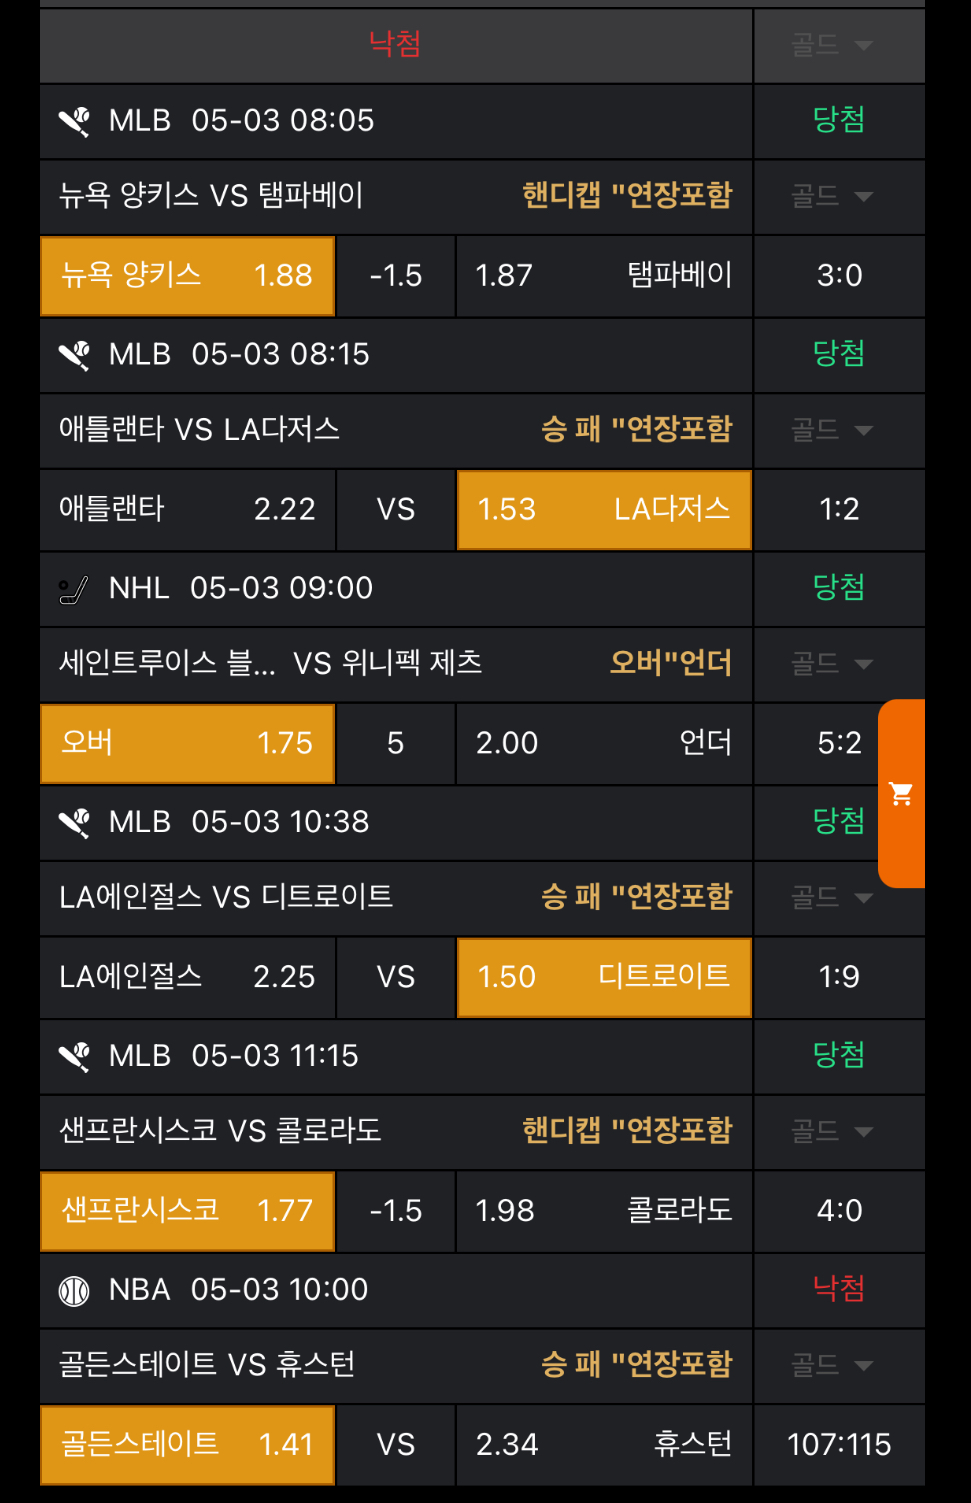The height and width of the screenshot is (1503, 971).
Task: Click hockey stick icon for NHL game
Action: coord(74,589)
